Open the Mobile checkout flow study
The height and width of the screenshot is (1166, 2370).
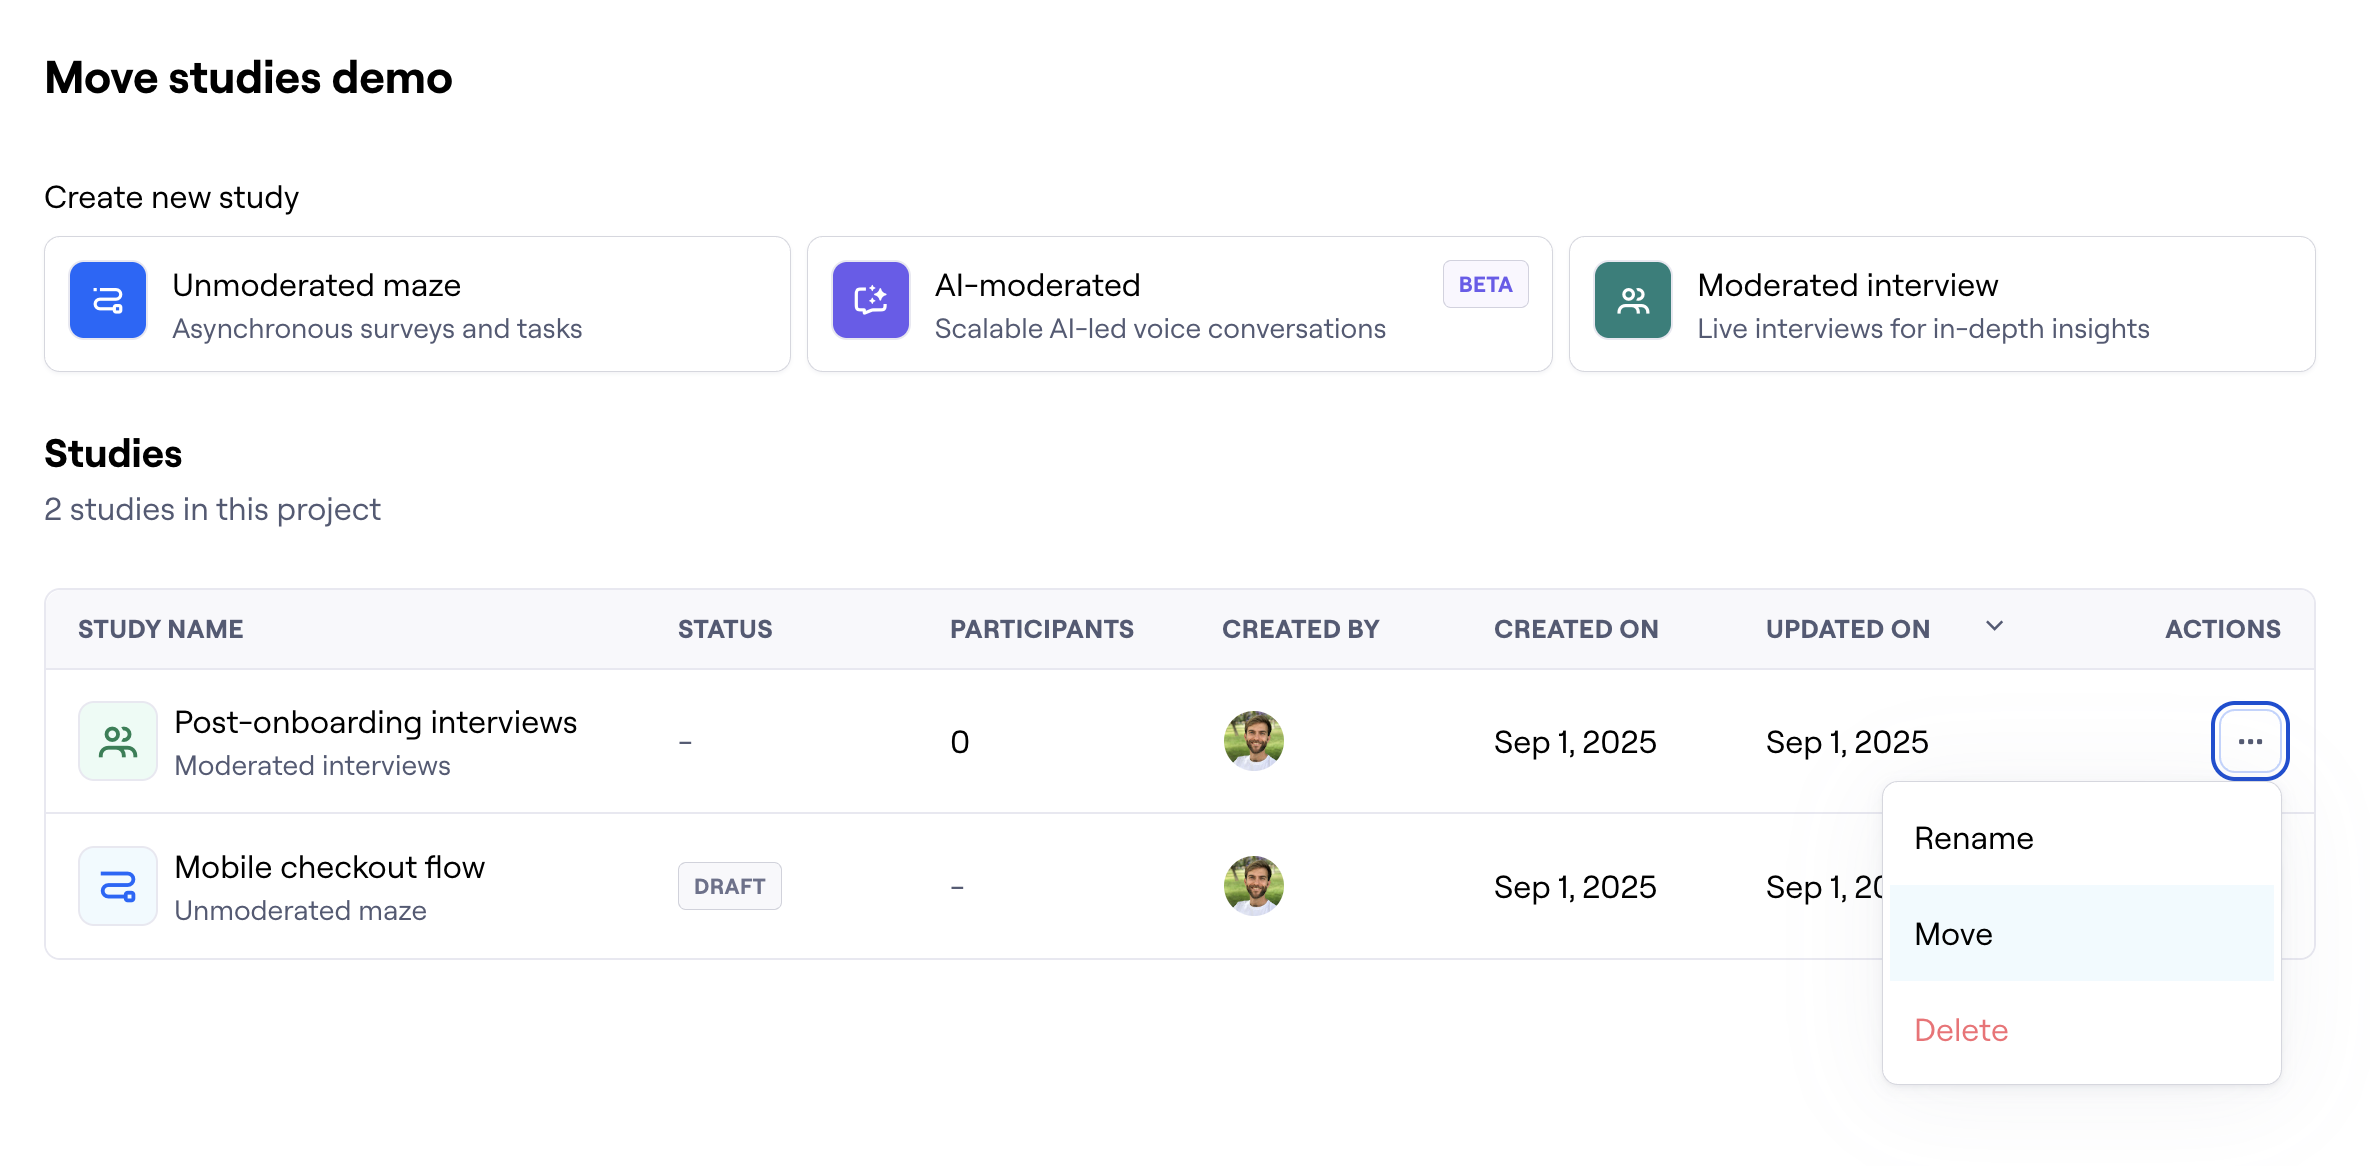[329, 868]
